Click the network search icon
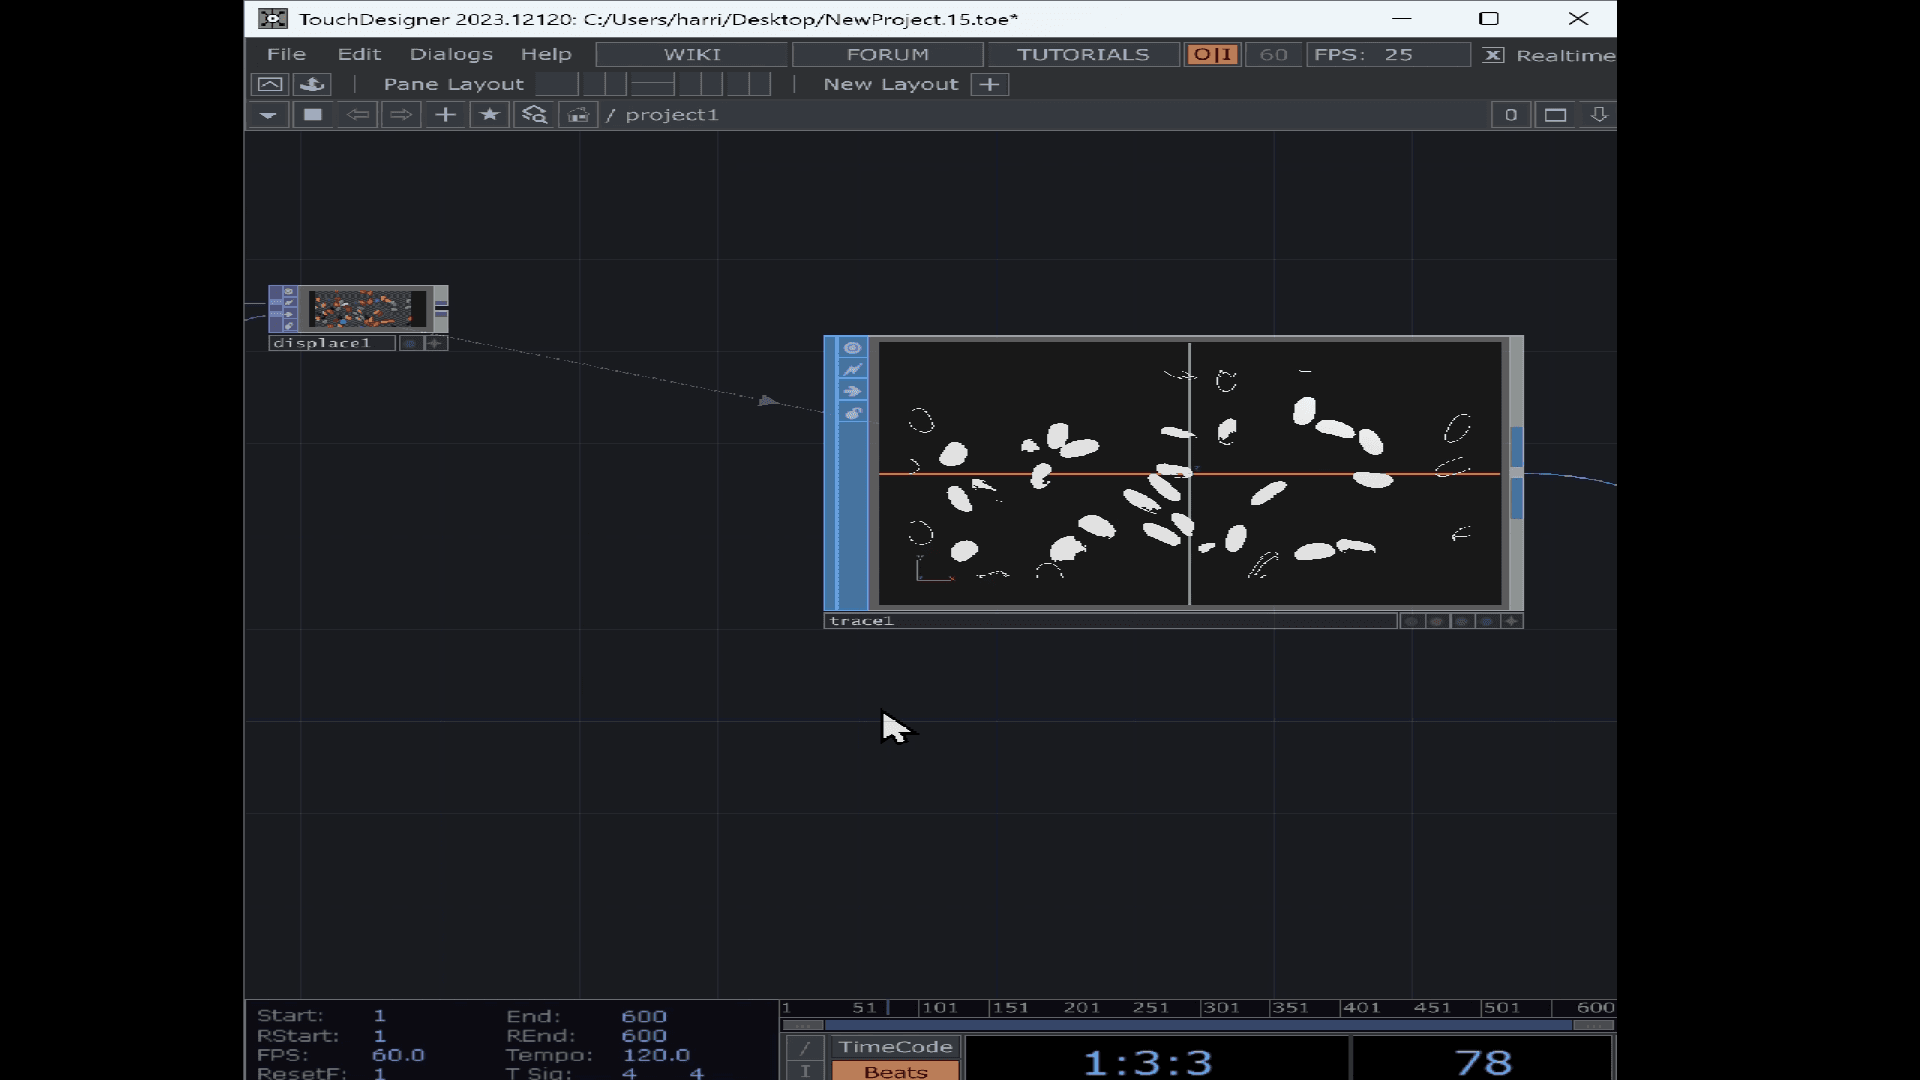This screenshot has height=1080, width=1920. [534, 115]
